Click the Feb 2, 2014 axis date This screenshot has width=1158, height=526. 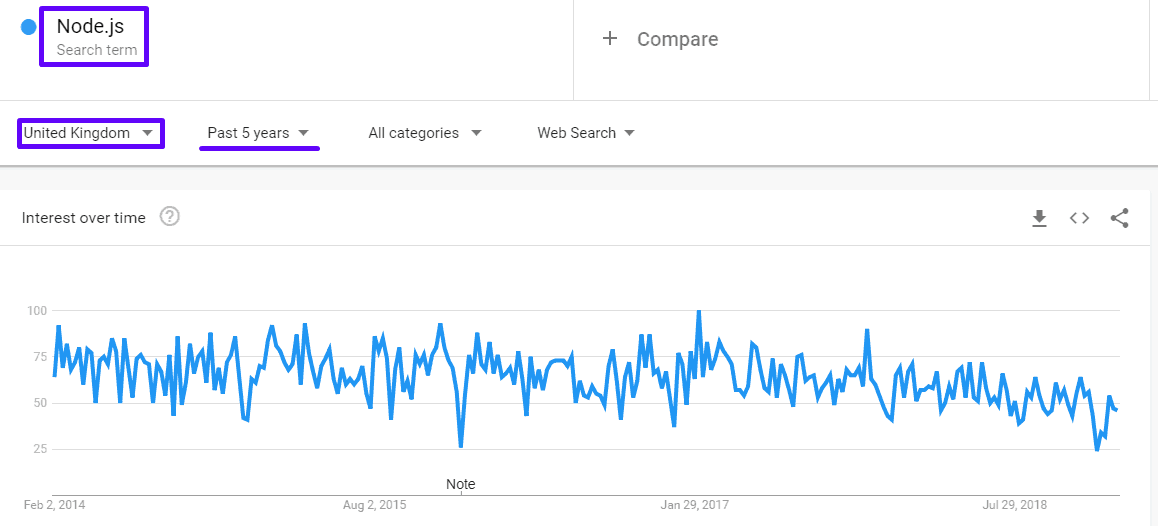tap(55, 505)
